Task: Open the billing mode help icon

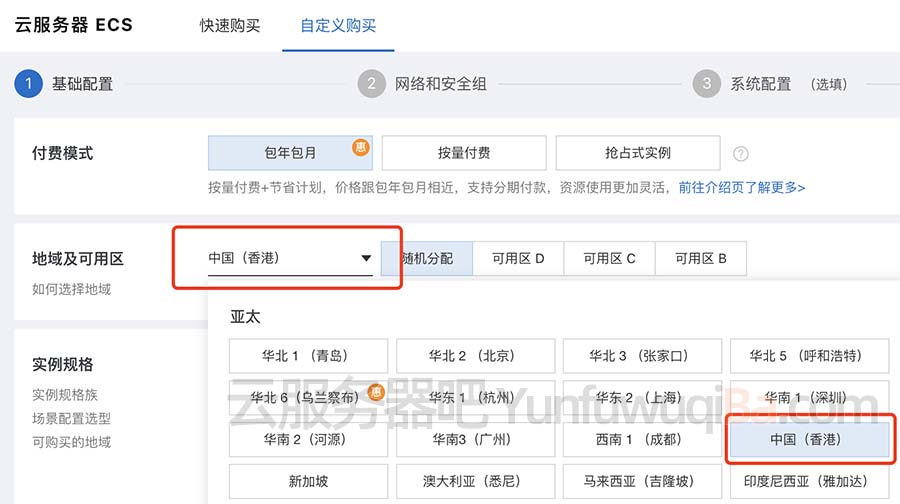Action: (x=740, y=154)
